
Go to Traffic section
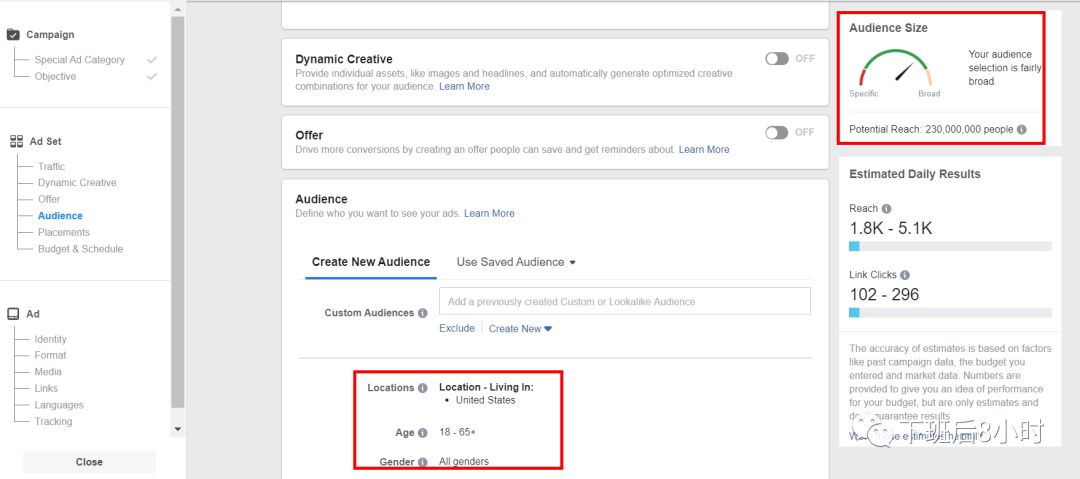point(52,166)
